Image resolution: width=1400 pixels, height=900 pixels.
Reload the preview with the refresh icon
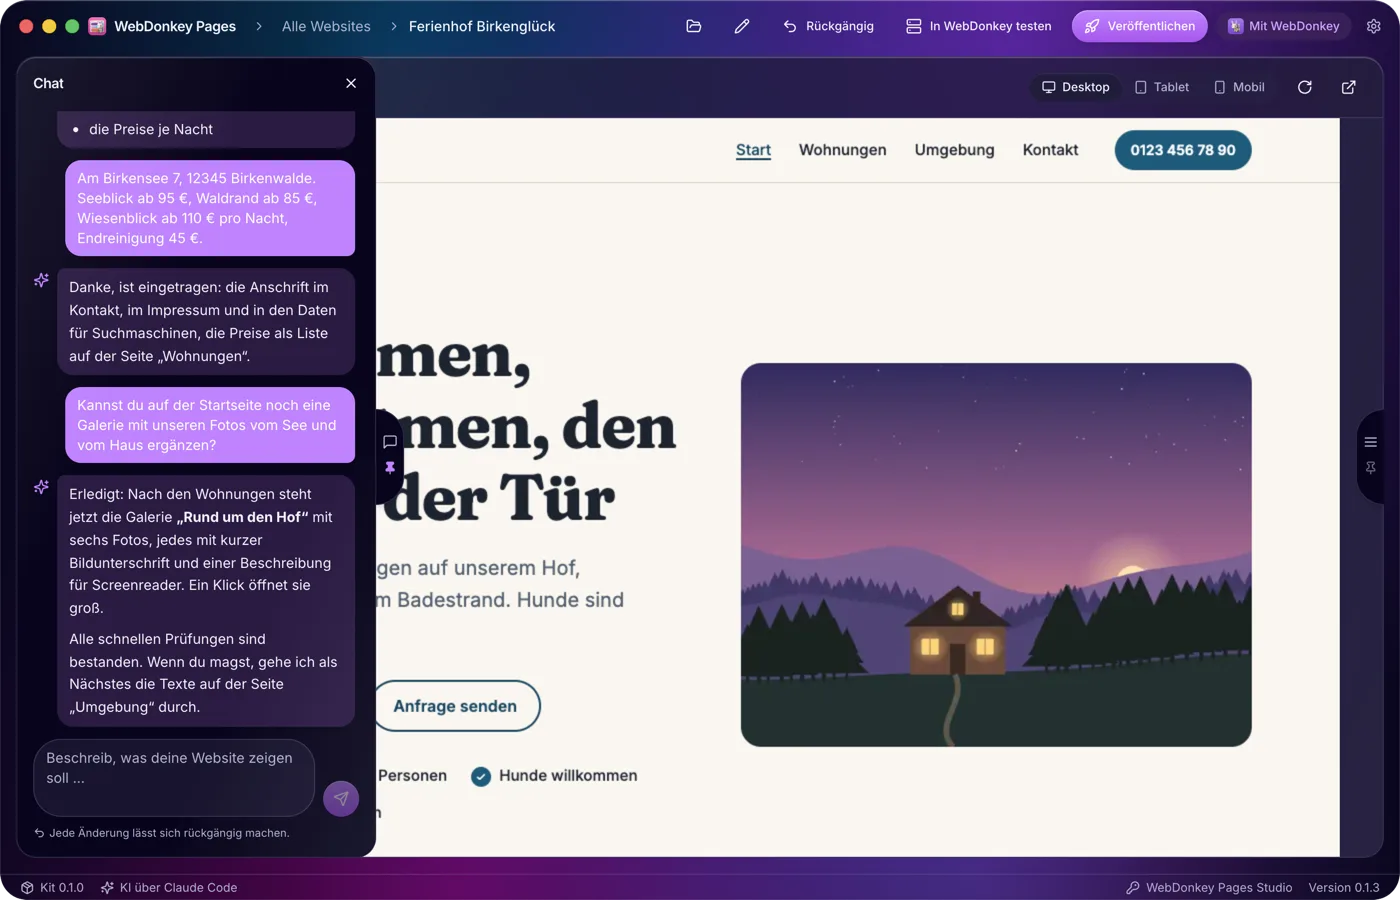point(1305,87)
